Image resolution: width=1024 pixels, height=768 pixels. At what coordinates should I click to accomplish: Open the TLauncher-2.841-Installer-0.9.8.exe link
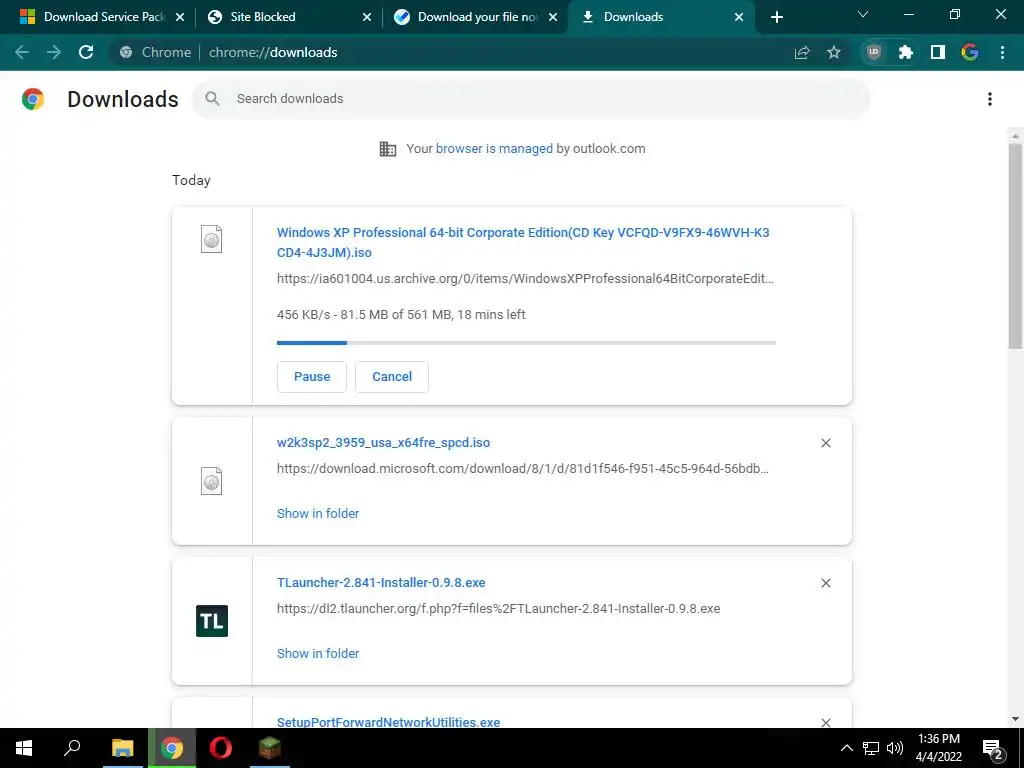(x=381, y=583)
